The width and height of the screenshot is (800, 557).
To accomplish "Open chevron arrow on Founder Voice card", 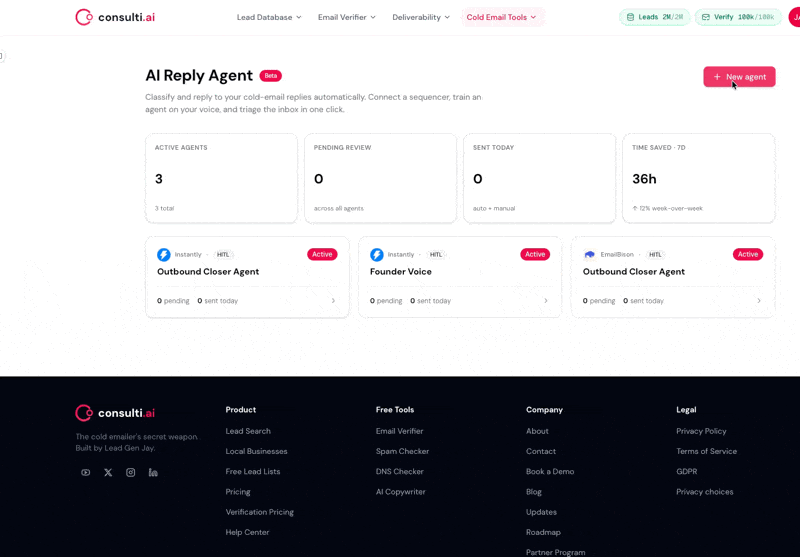I will click(546, 300).
